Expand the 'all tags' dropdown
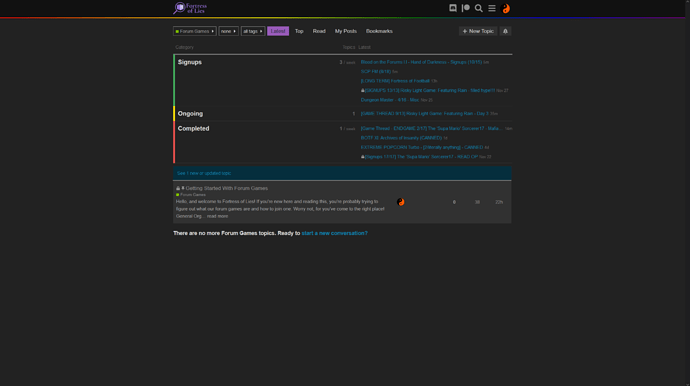The width and height of the screenshot is (690, 386). click(x=253, y=31)
